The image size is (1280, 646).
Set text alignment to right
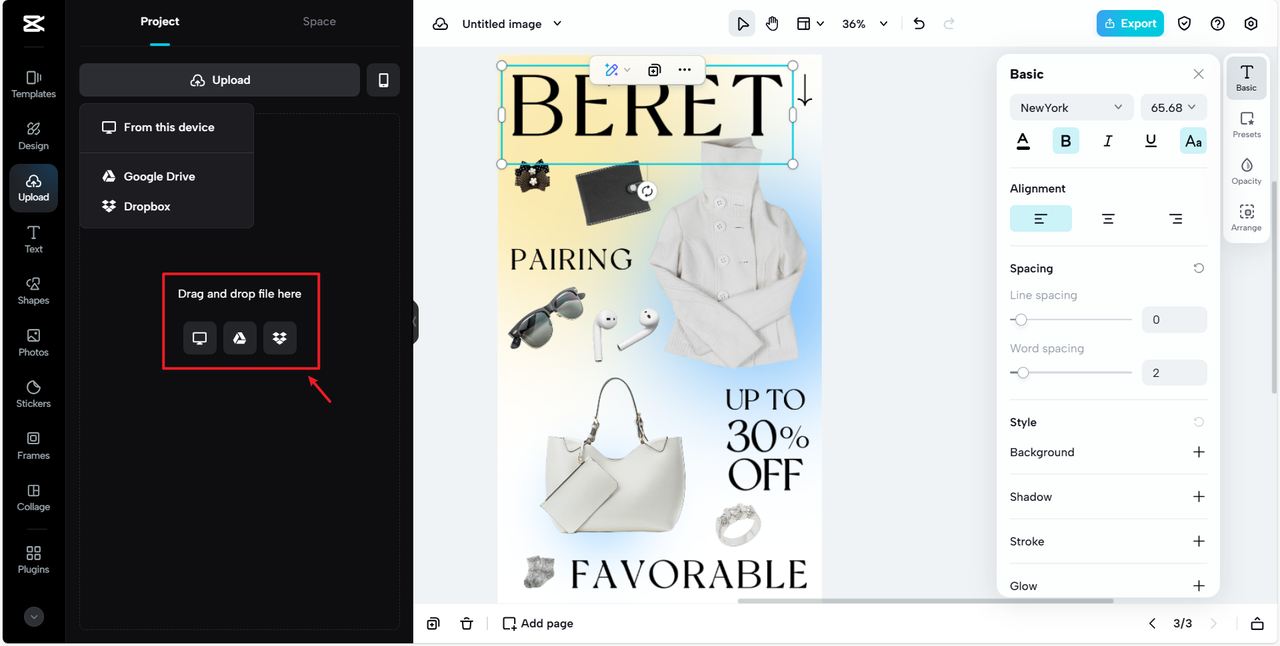1176,218
